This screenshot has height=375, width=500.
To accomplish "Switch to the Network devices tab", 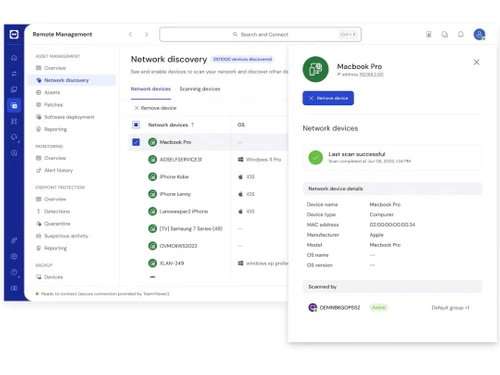I will (x=151, y=89).
